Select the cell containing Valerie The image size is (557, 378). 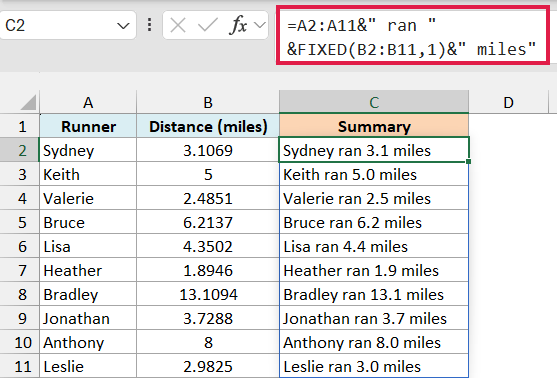[88, 198]
